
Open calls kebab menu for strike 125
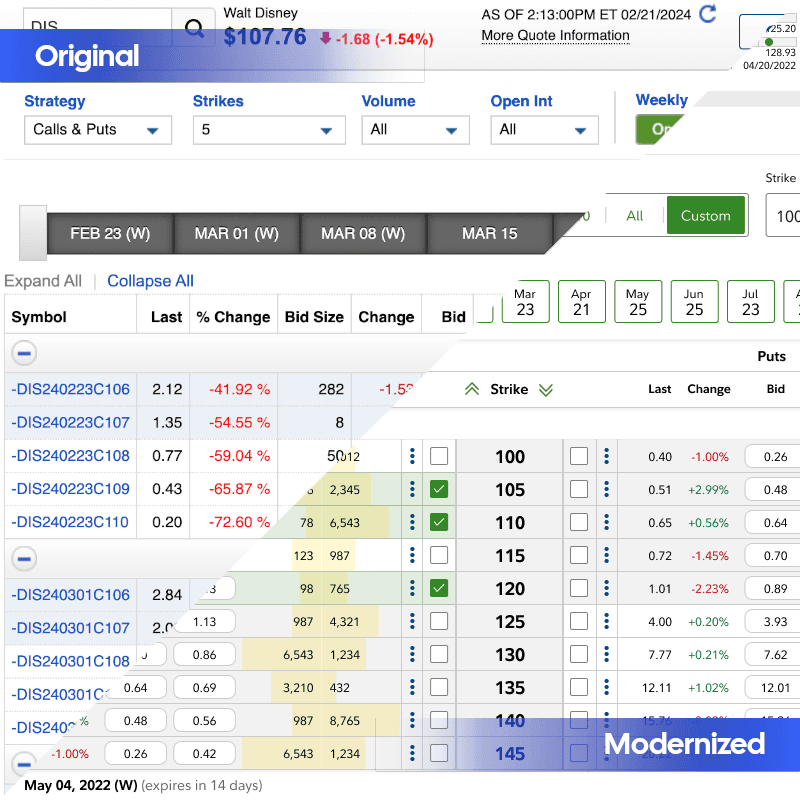[412, 621]
